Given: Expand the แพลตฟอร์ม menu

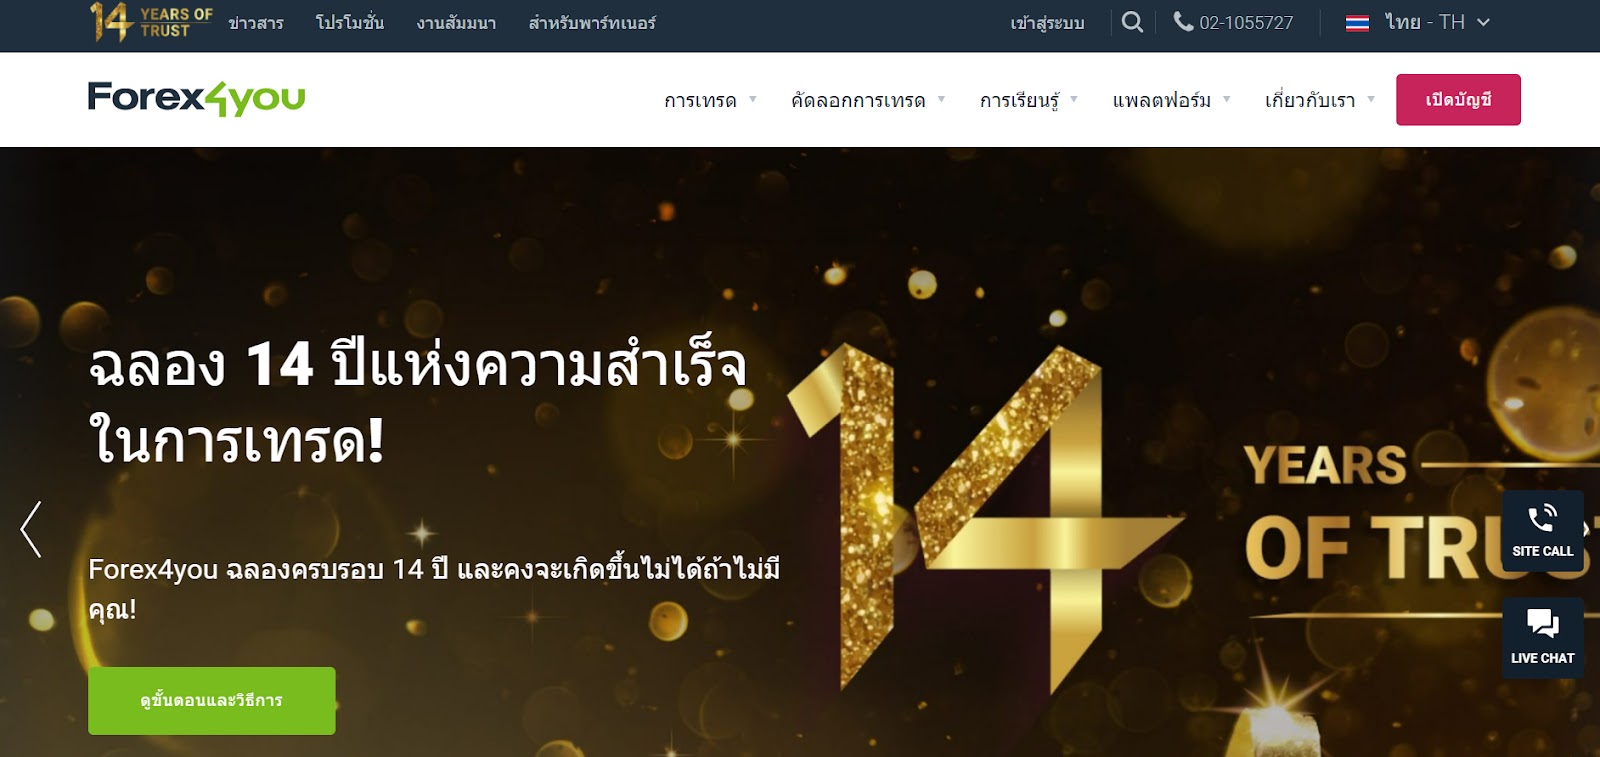Looking at the screenshot, I should tap(1171, 100).
